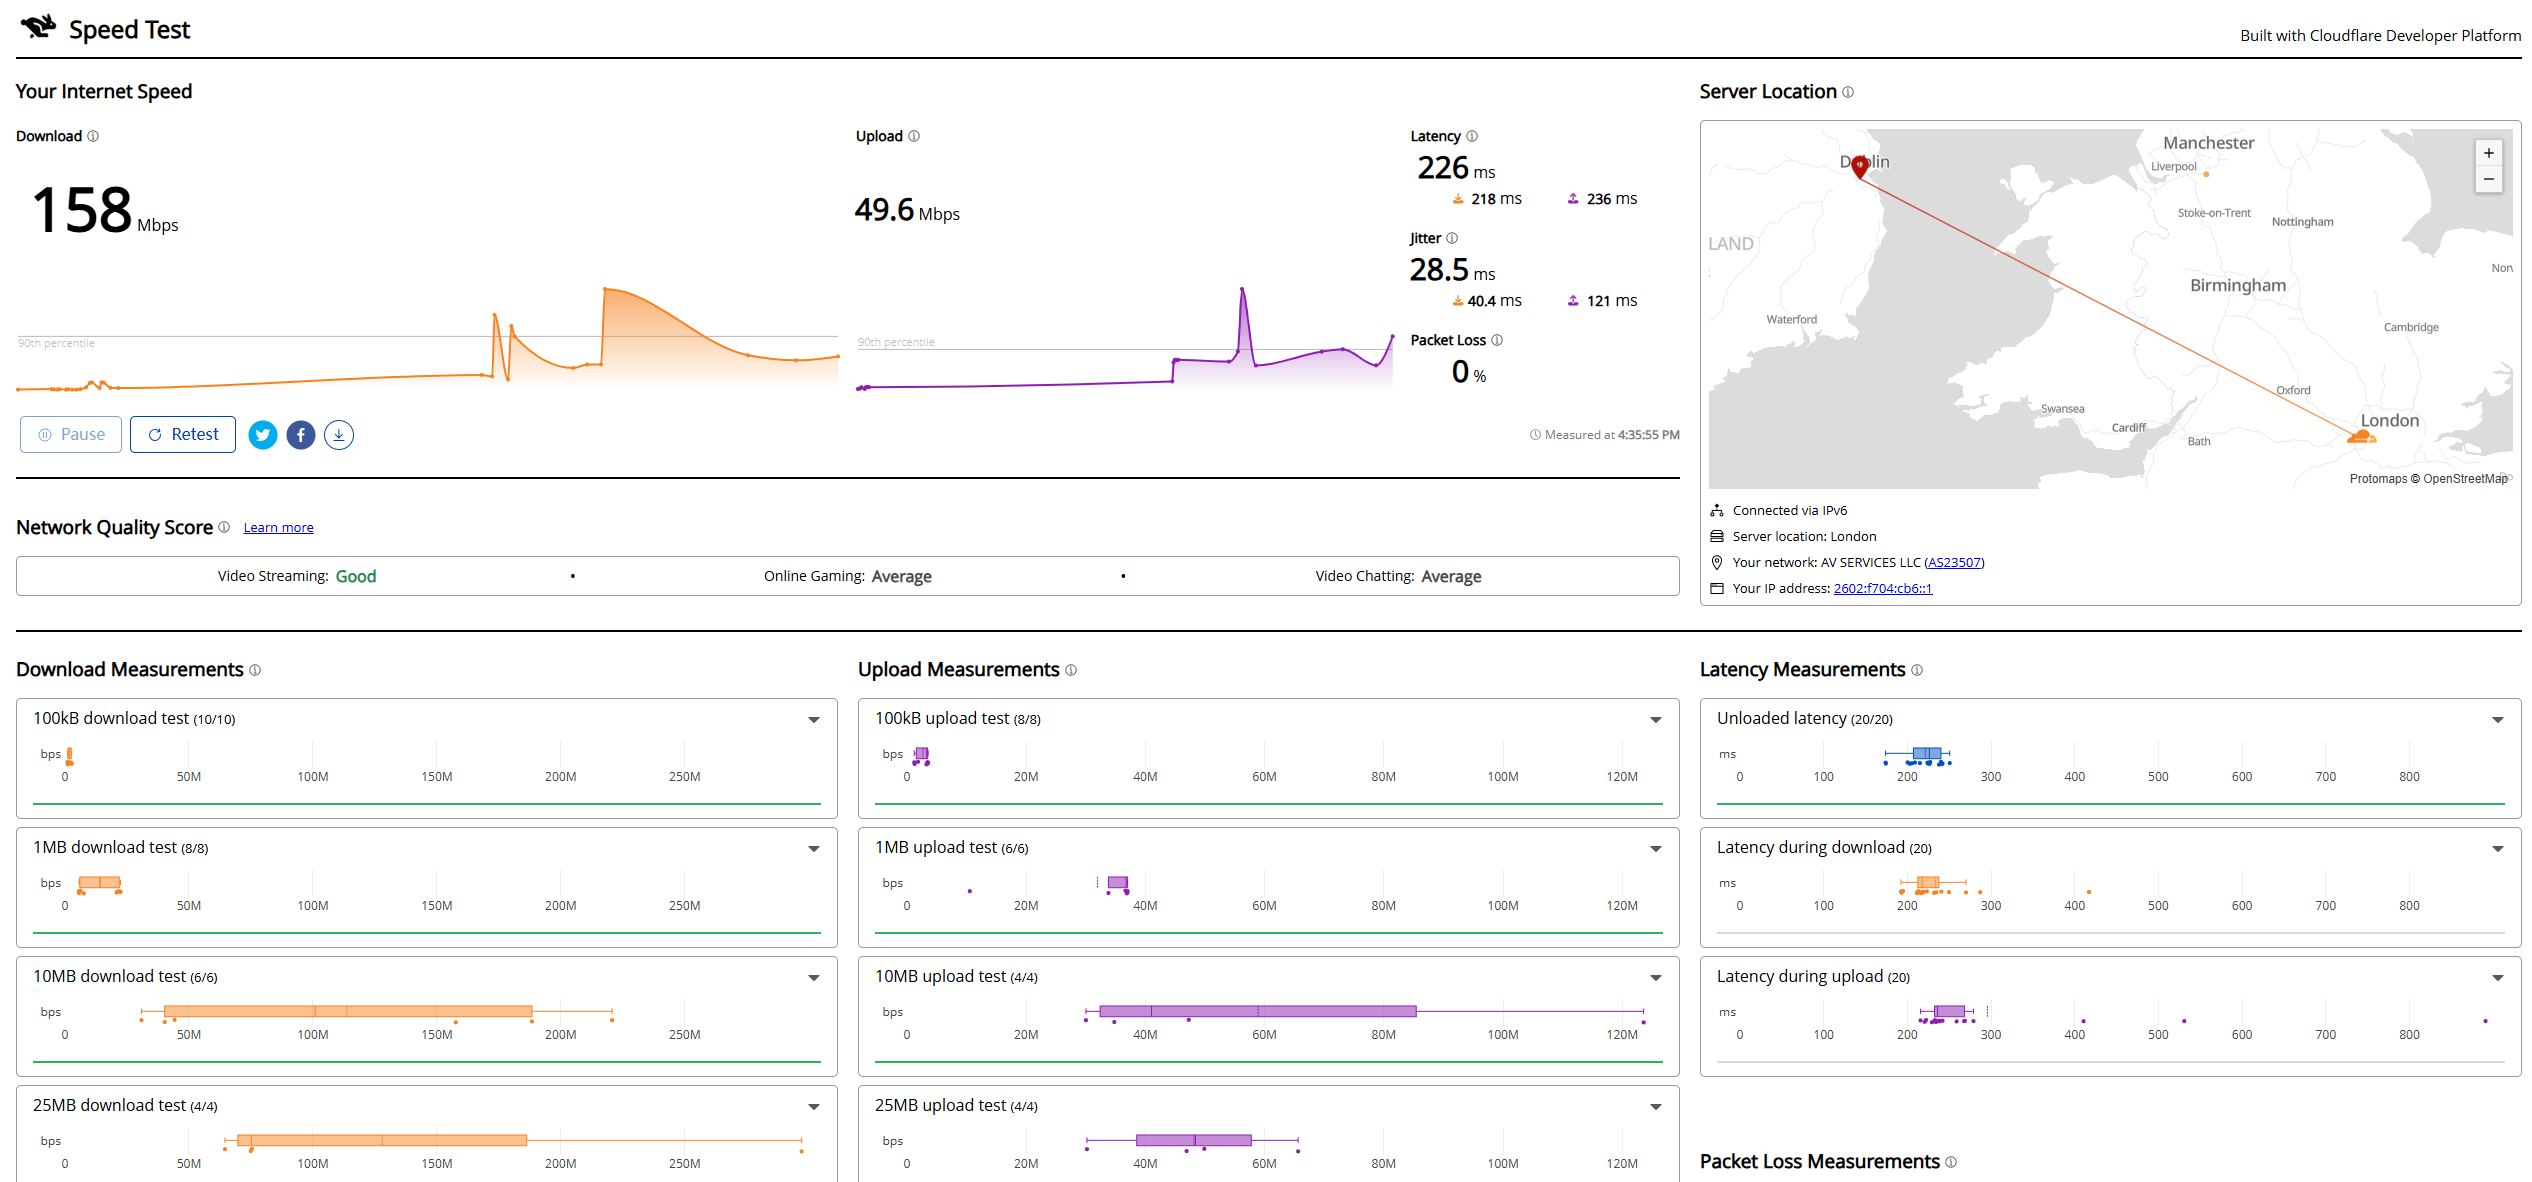Click the London server marker on map

point(2362,436)
